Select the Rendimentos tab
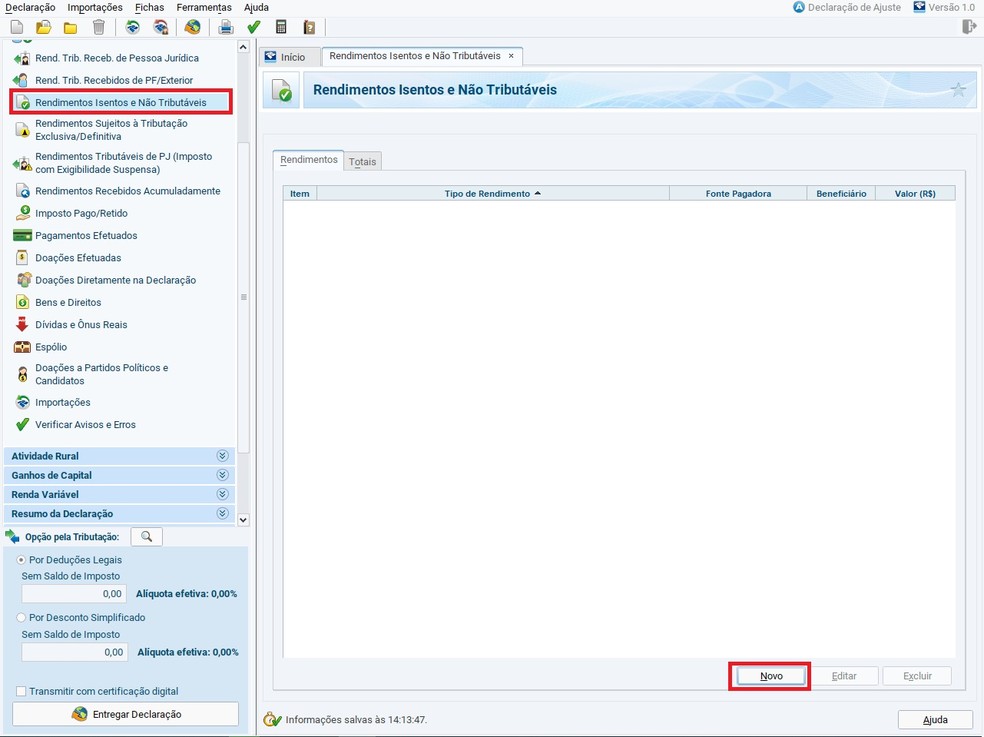 pos(309,159)
